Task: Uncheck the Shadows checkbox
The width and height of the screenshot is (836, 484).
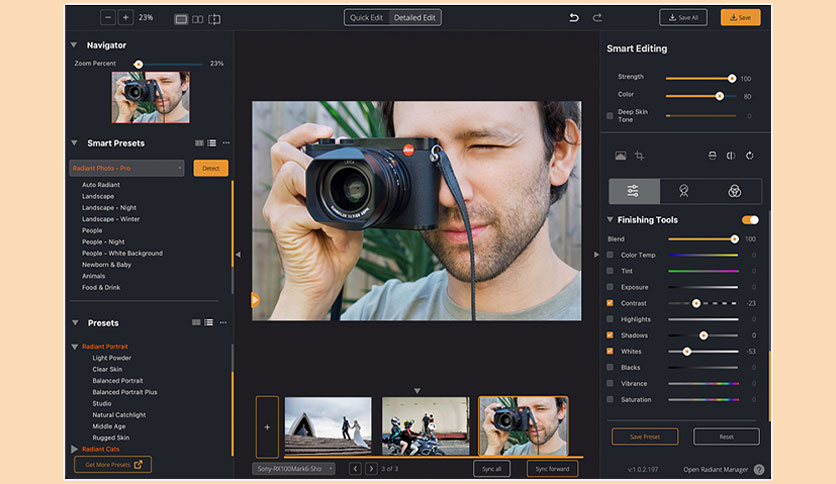Action: pos(610,335)
